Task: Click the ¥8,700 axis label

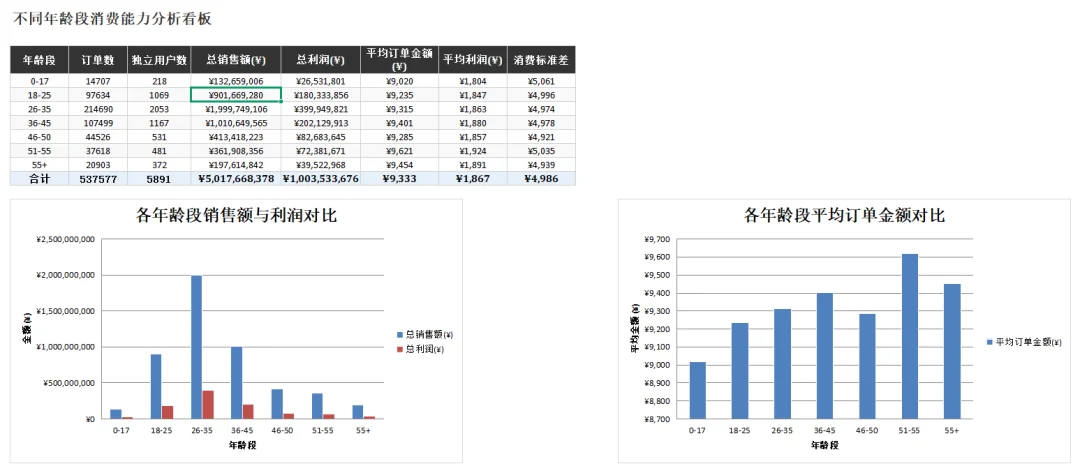Action: 657,419
